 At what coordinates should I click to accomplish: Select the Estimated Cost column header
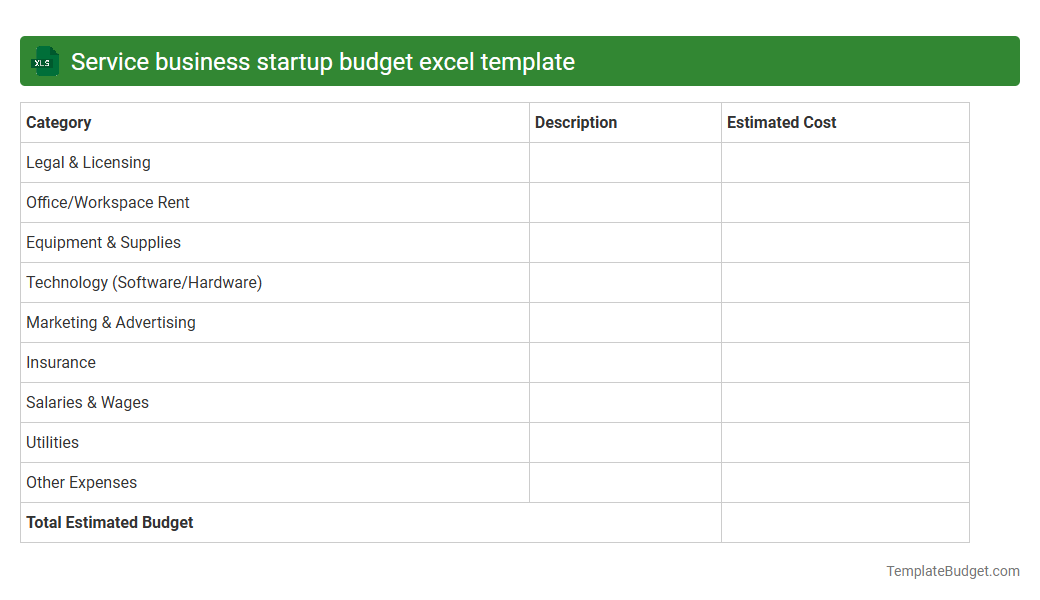pyautogui.click(x=781, y=122)
